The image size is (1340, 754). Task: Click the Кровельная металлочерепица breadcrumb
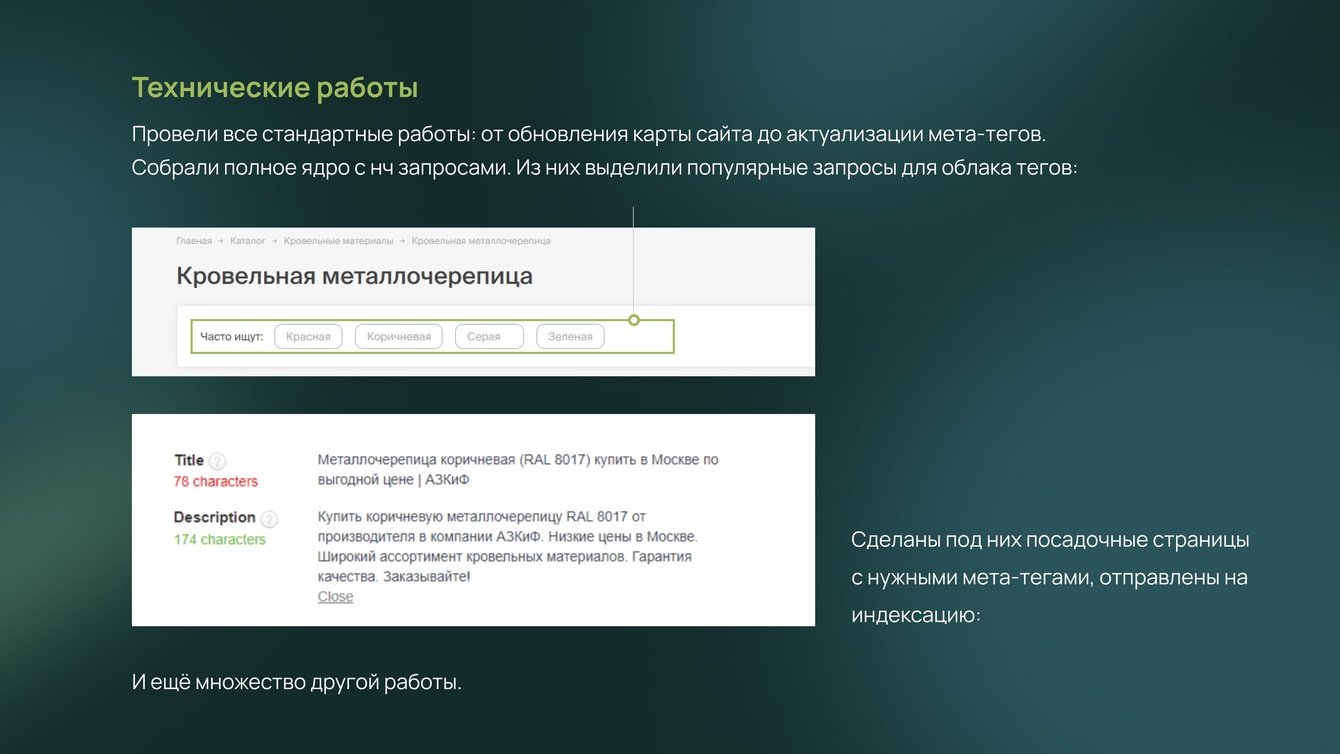[481, 241]
